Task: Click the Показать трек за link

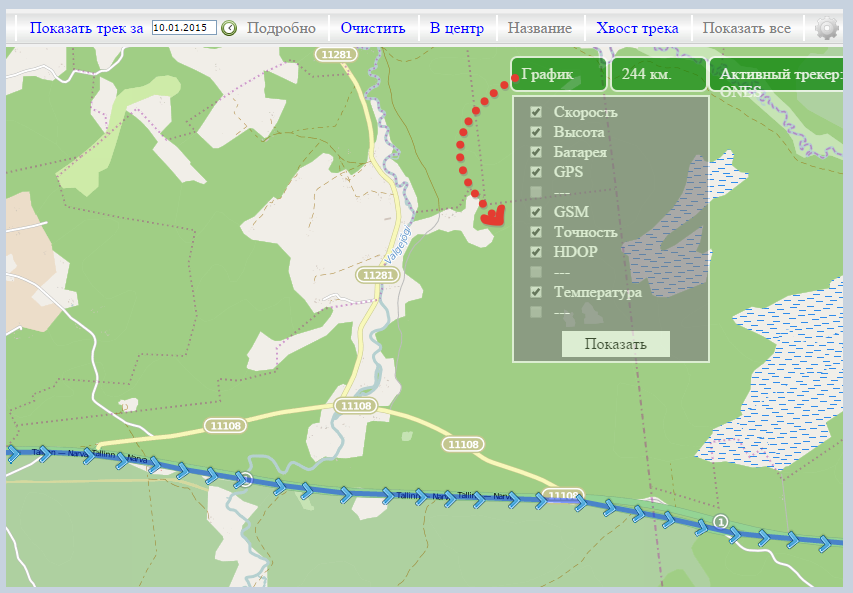Action: click(x=86, y=28)
